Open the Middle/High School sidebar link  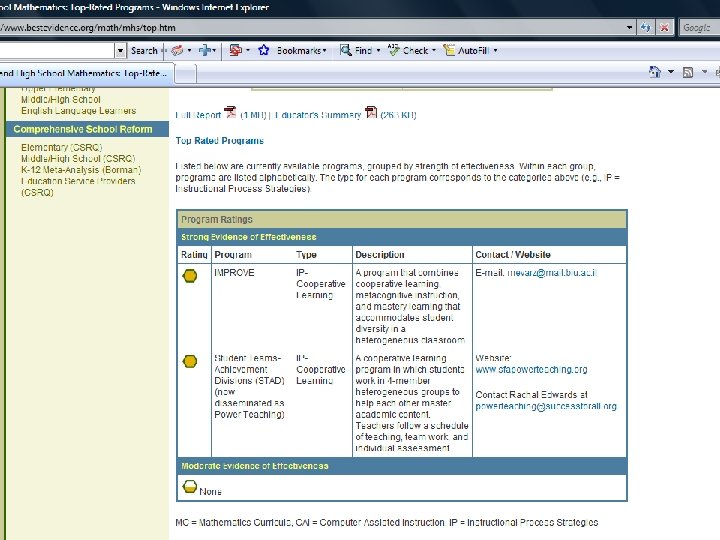(61, 100)
